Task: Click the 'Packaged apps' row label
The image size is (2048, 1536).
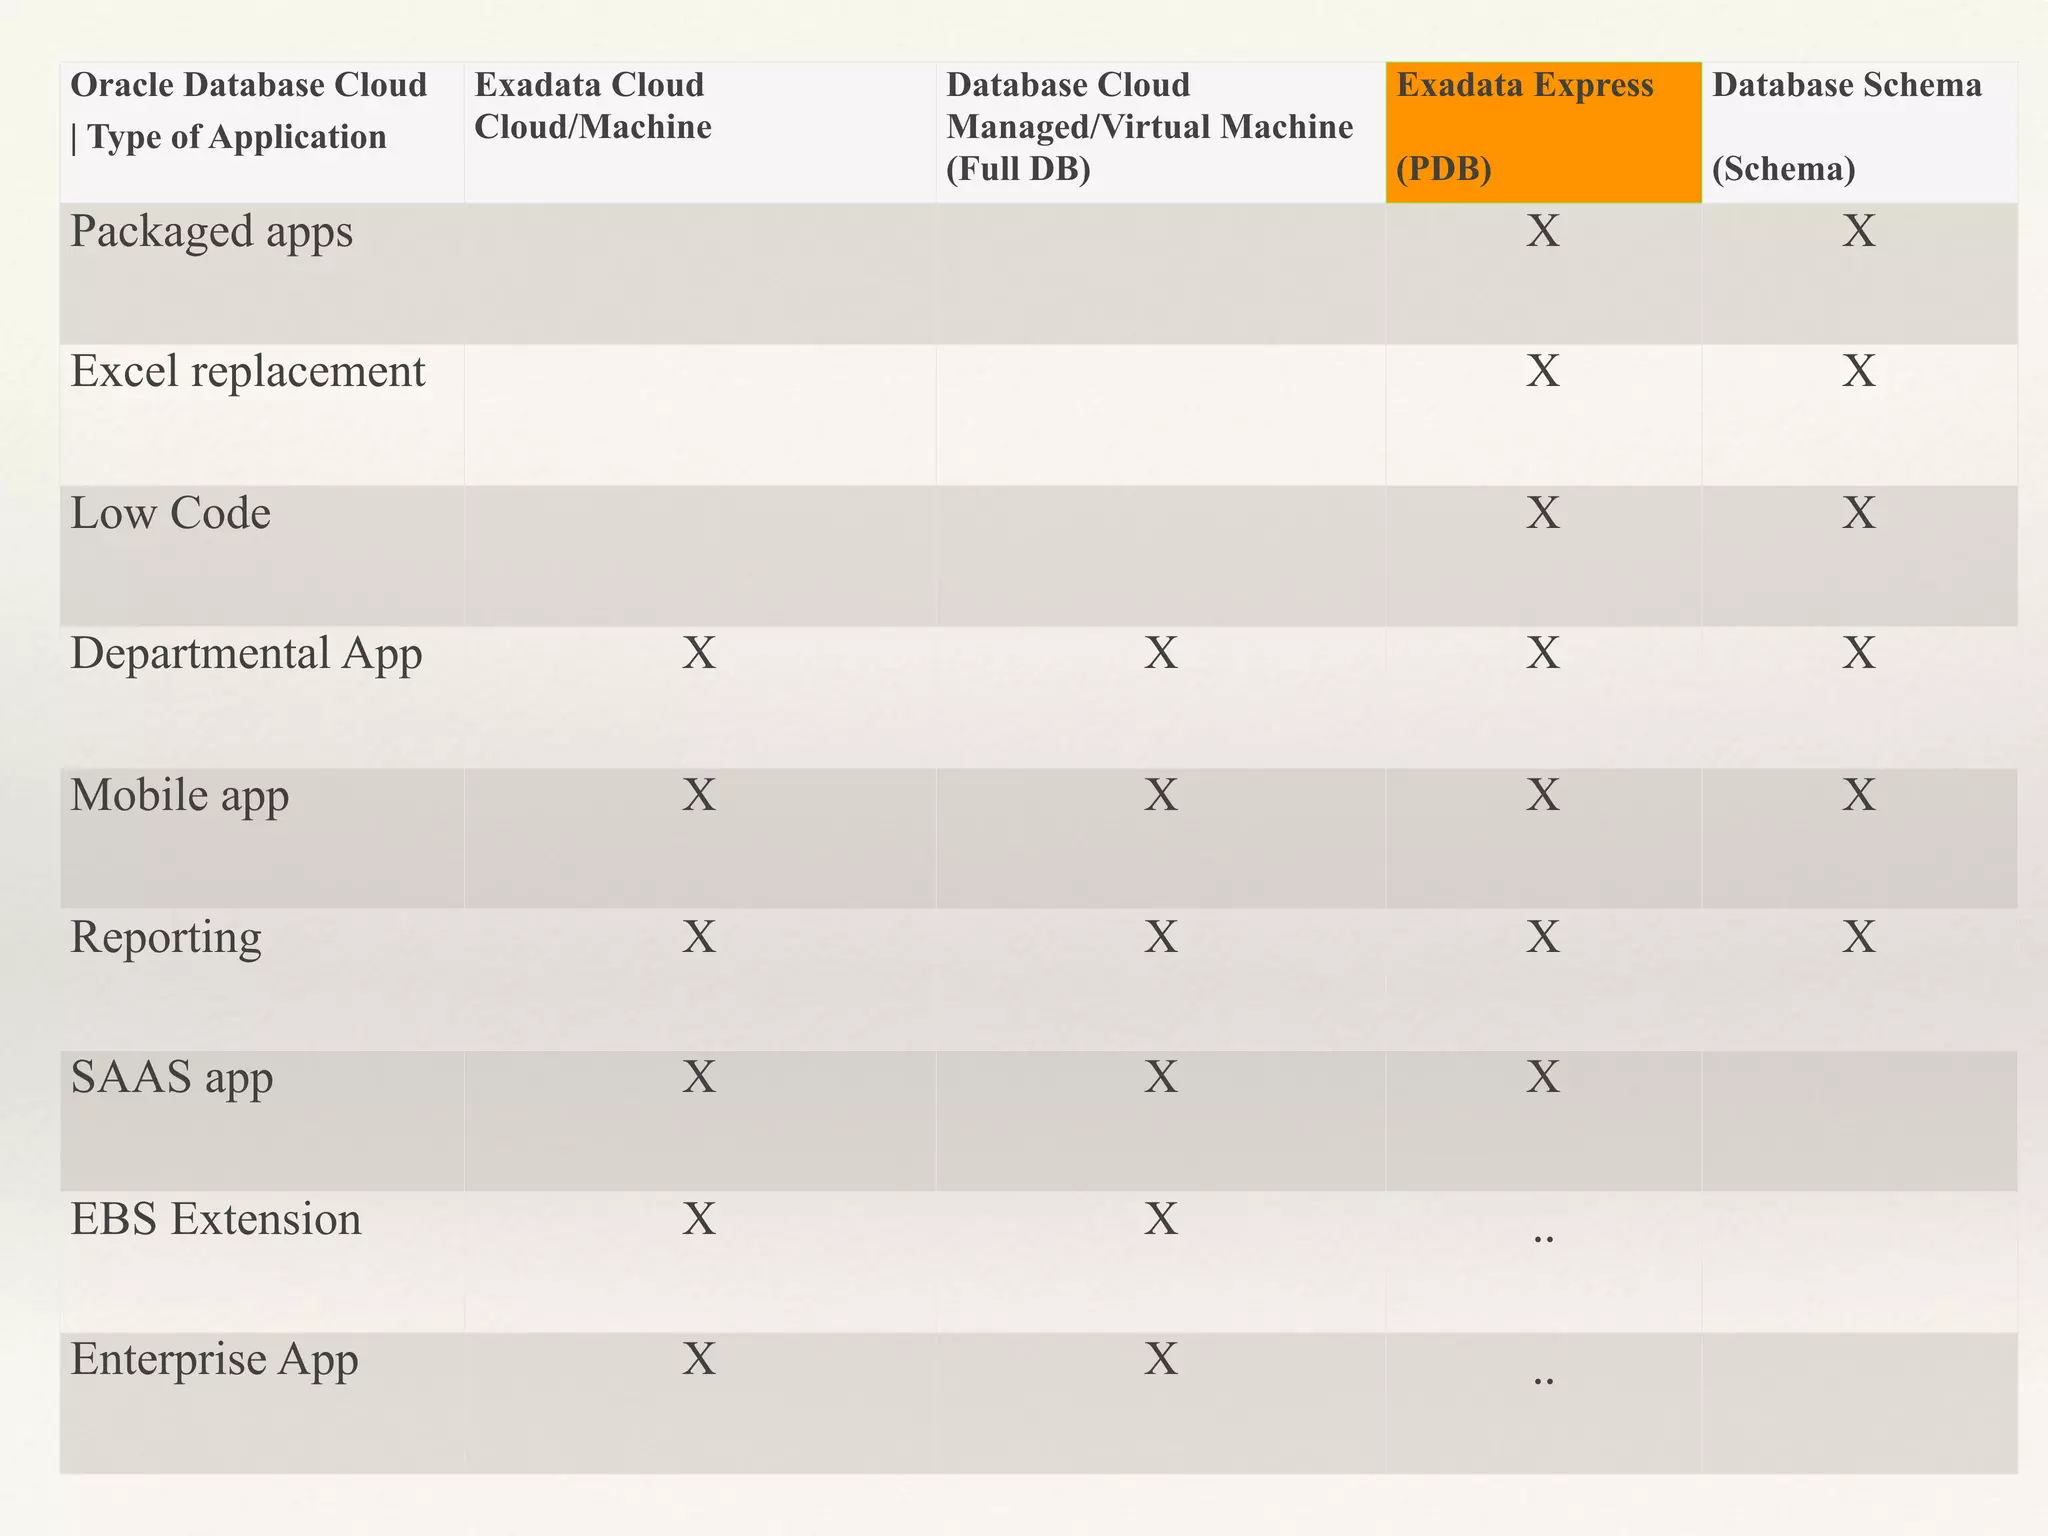Action: (211, 232)
